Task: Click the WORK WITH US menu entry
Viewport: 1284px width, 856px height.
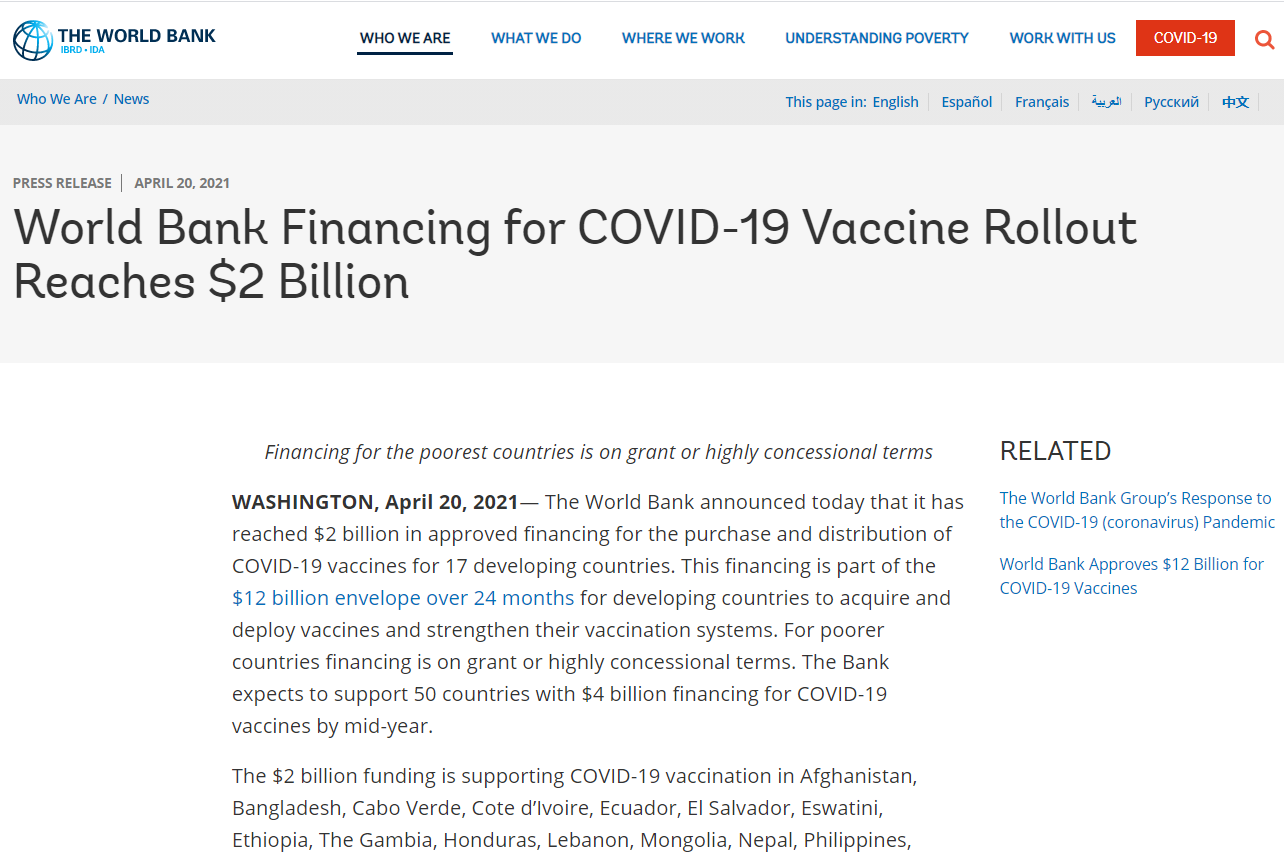Action: pos(1062,37)
